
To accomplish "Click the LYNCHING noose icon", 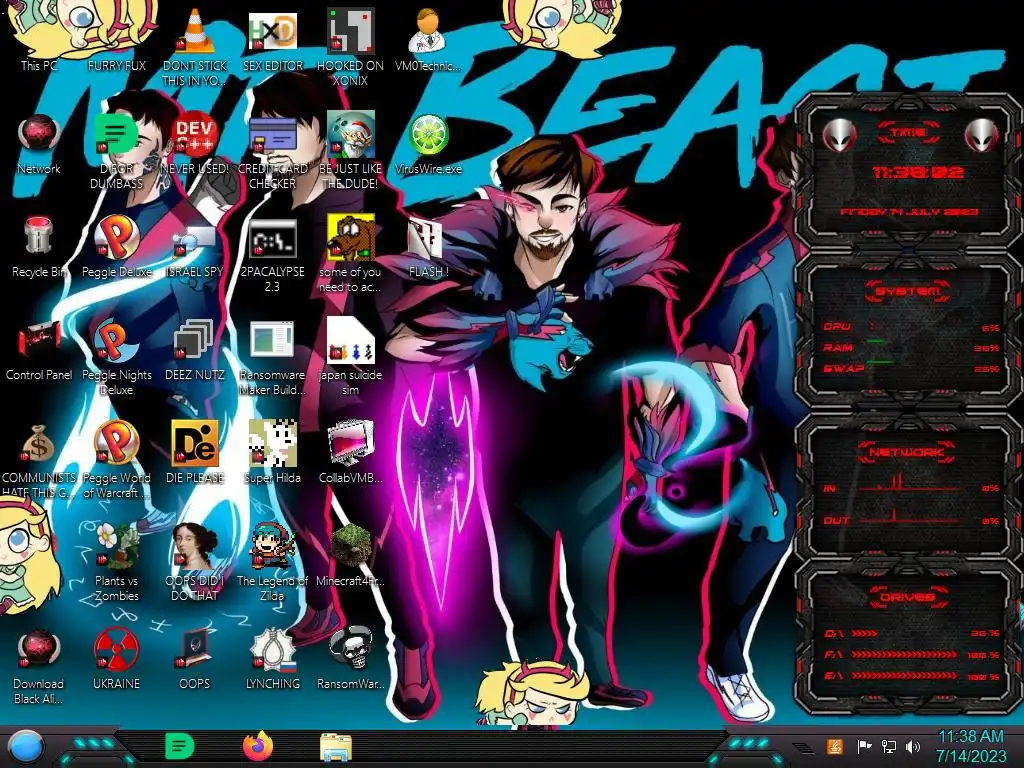I will point(272,658).
